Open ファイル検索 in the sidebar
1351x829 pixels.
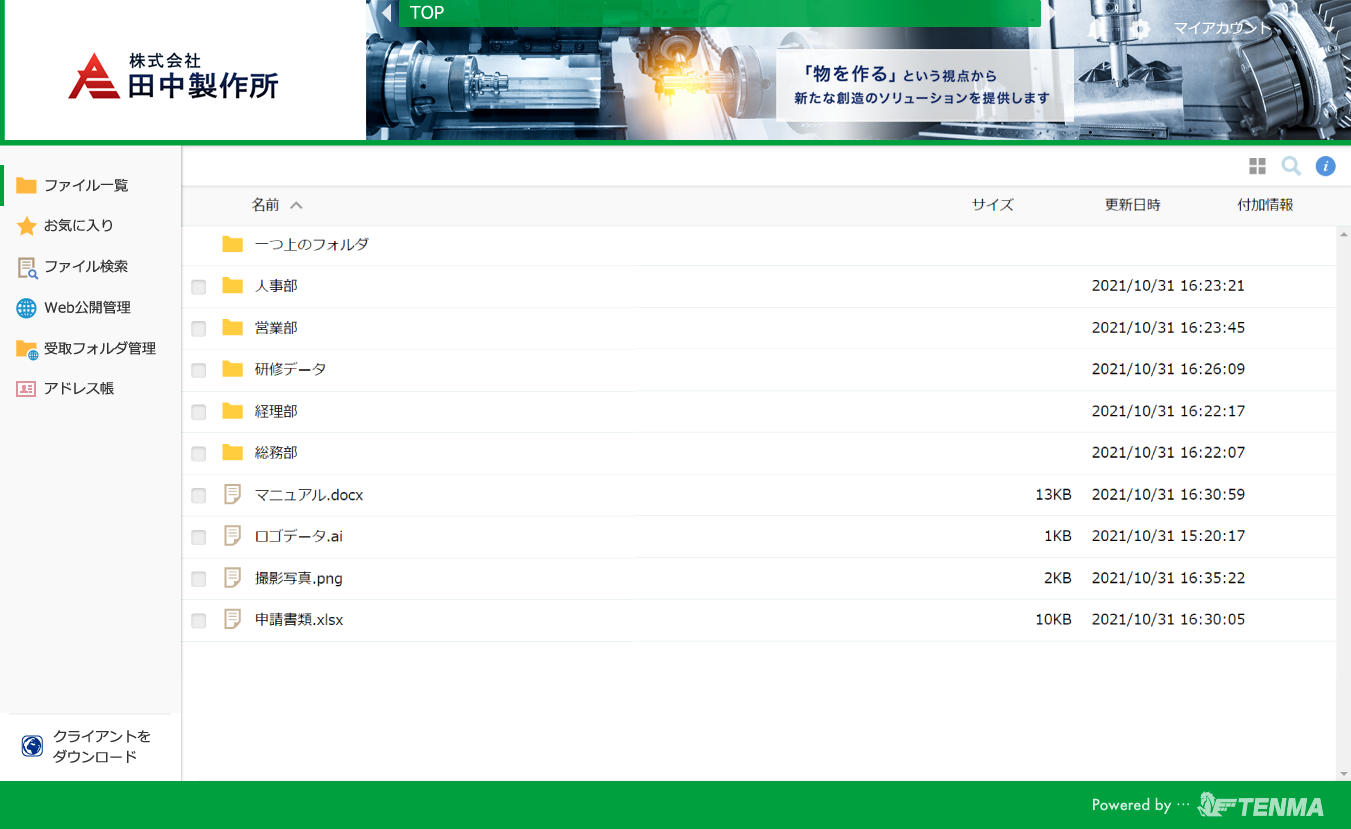tap(85, 267)
